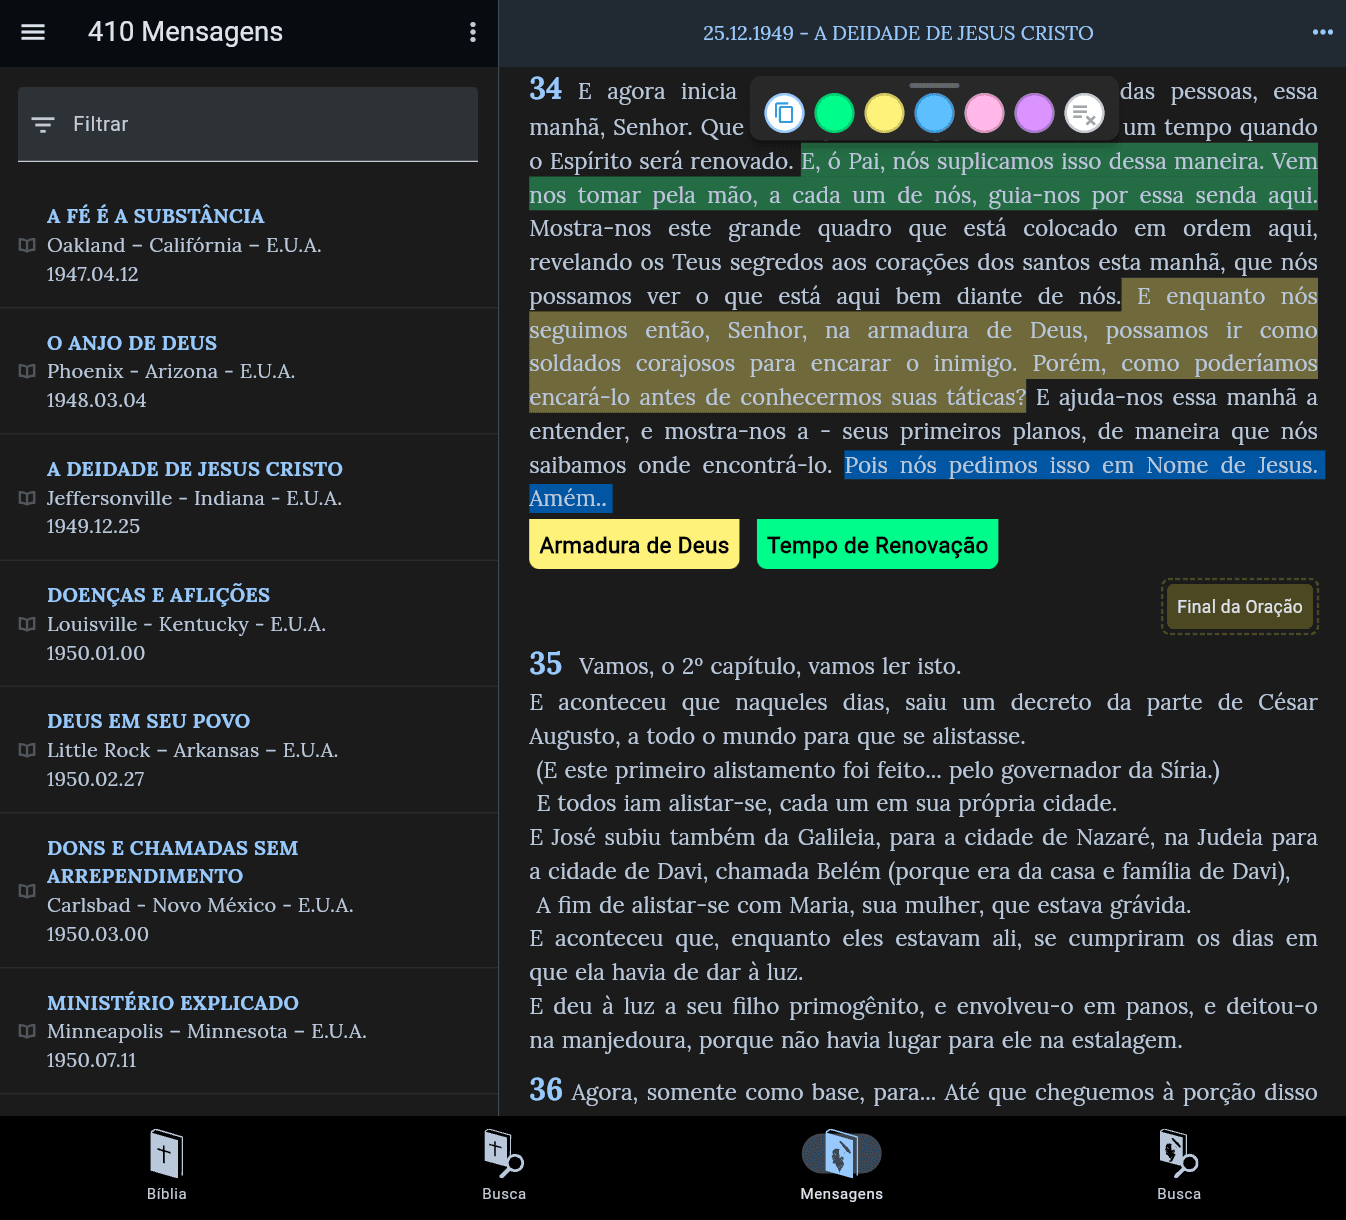The height and width of the screenshot is (1220, 1346).
Task: Choose the yellow highlight color
Action: (x=884, y=113)
